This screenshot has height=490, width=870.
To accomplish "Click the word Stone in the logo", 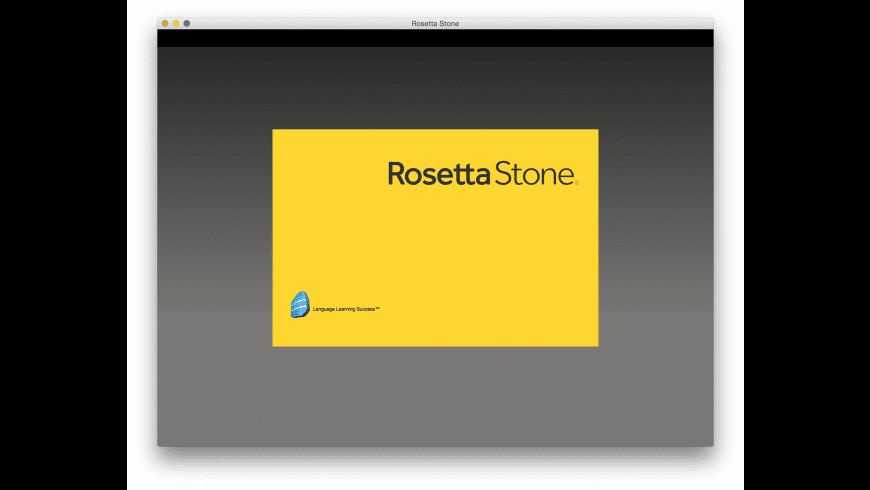I will tap(534, 174).
